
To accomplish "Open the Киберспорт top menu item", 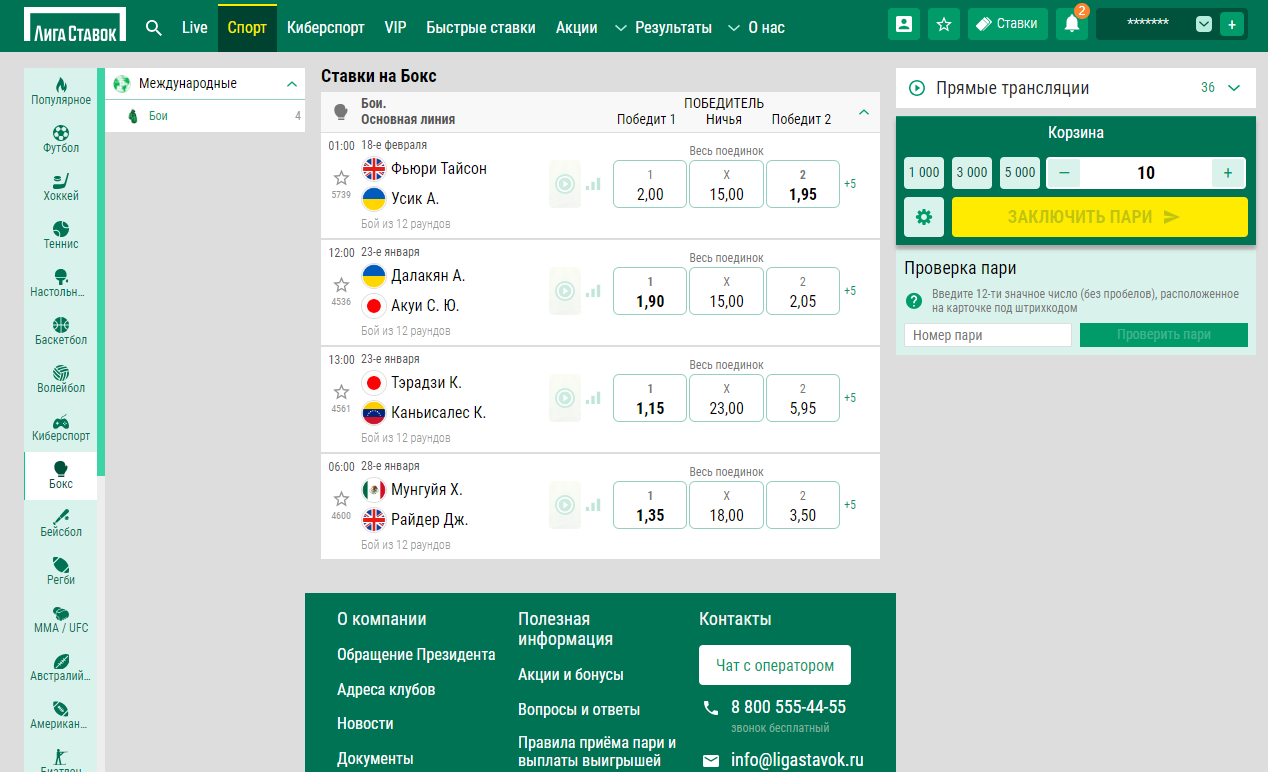I will pos(325,27).
